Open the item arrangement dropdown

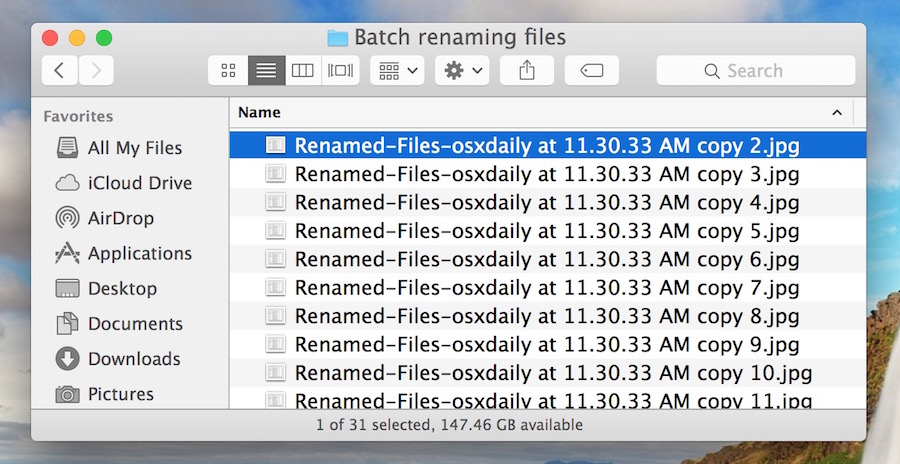397,71
